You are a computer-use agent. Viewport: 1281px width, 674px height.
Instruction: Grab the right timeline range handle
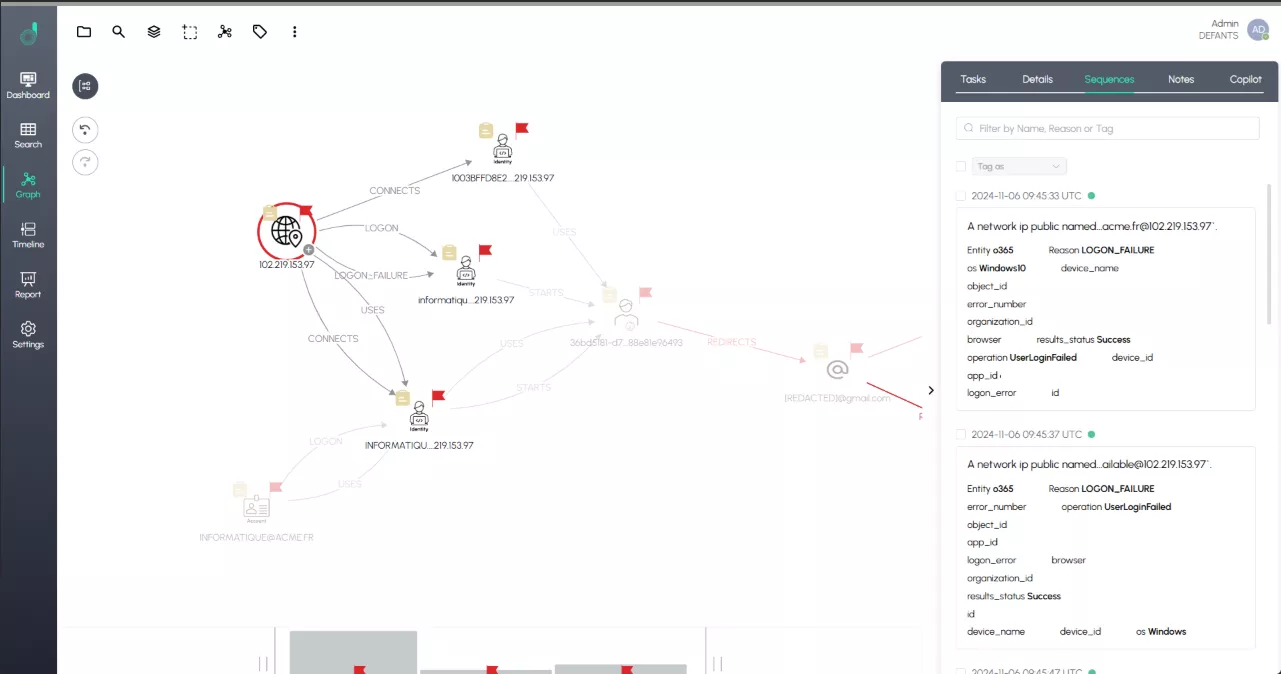tap(718, 664)
